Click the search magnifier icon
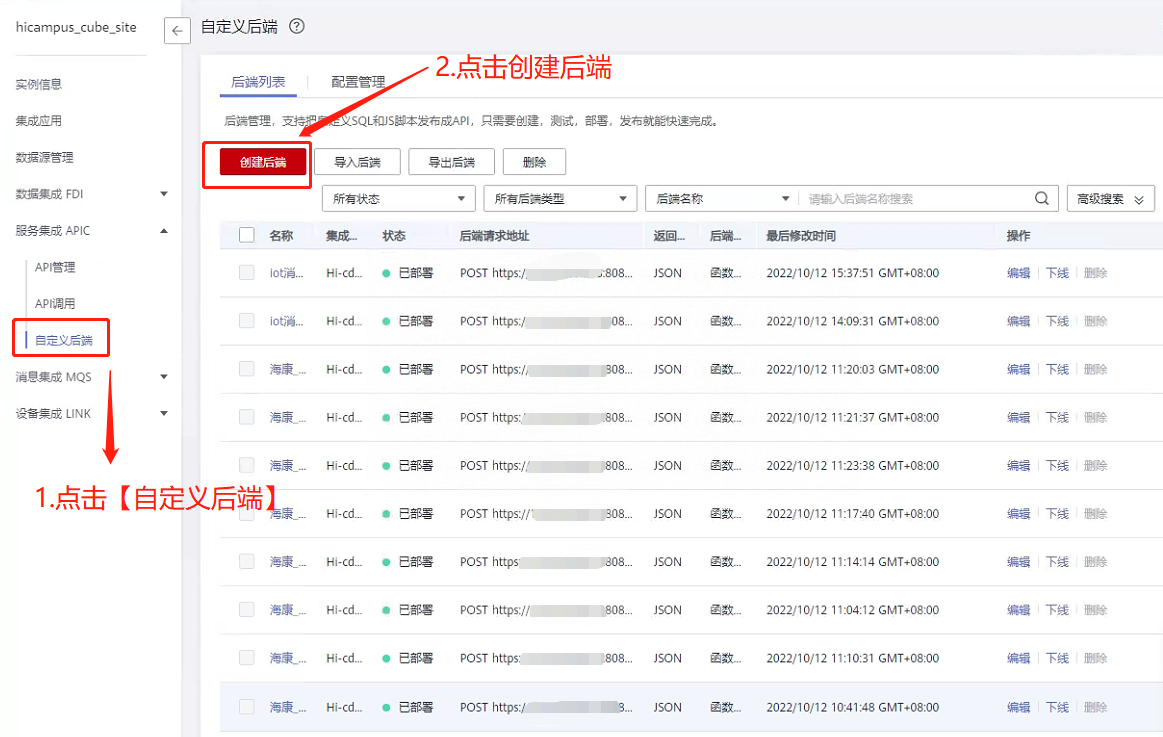 pos(1042,199)
